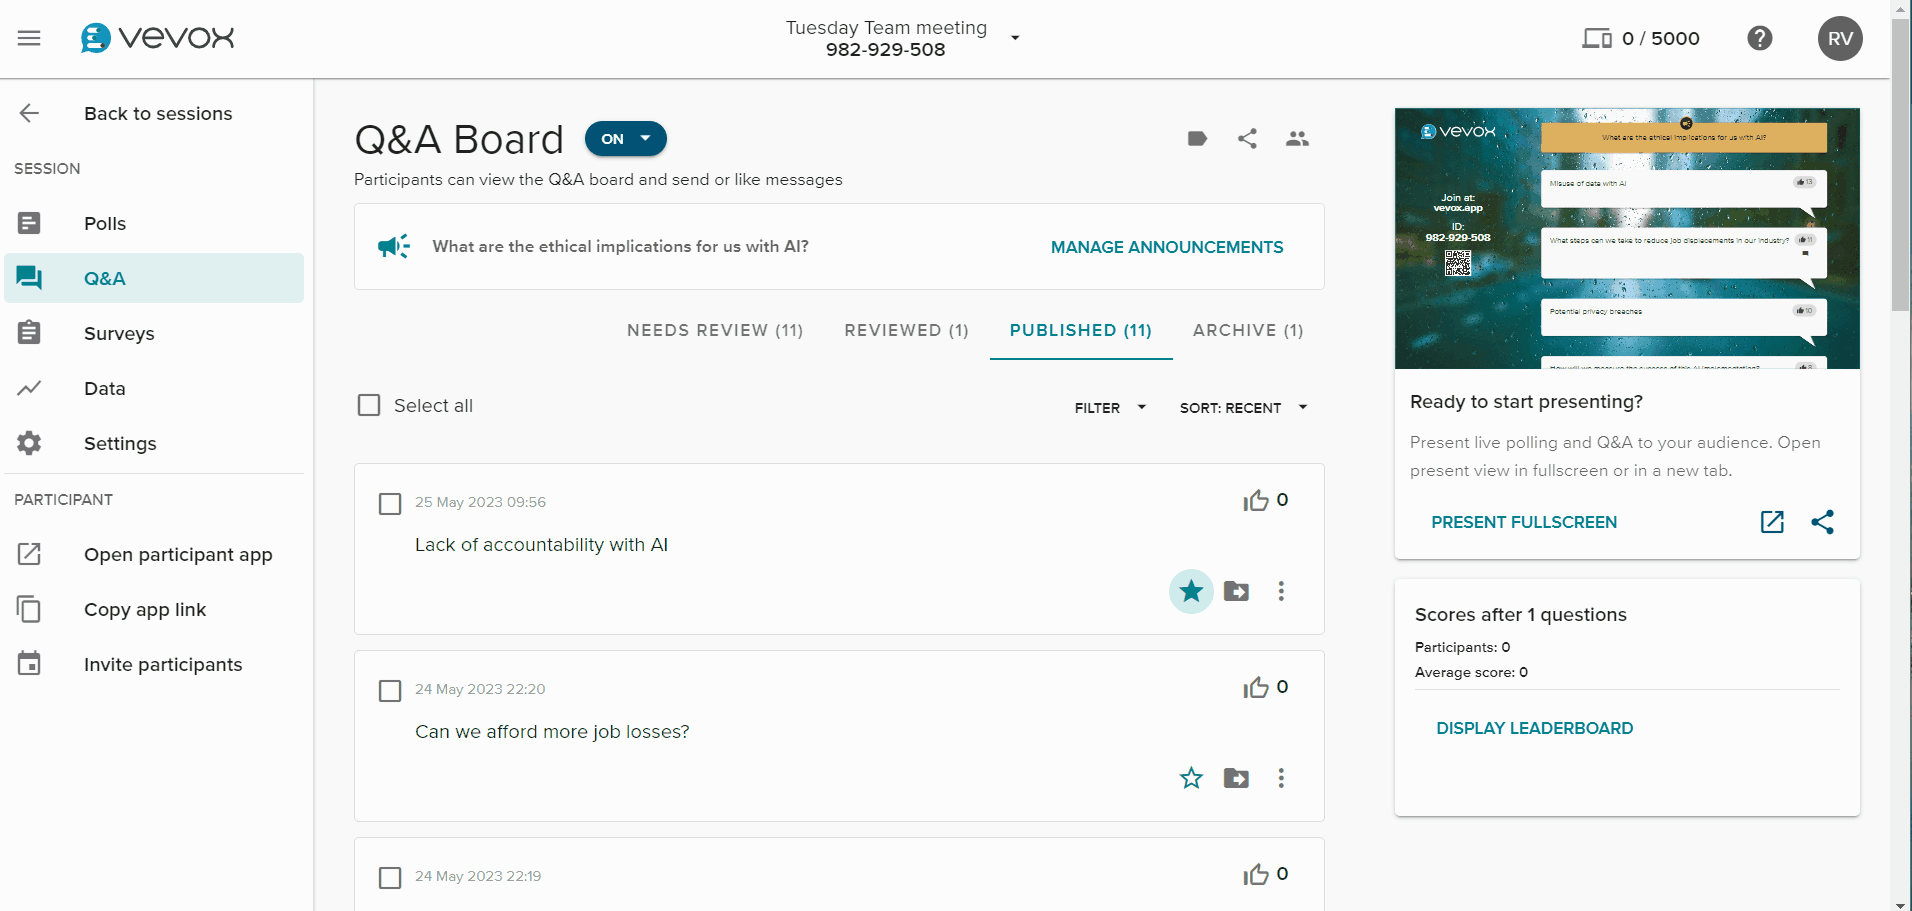Switch to the NEEDS REVIEW tab
The width and height of the screenshot is (1912, 911).
715,330
